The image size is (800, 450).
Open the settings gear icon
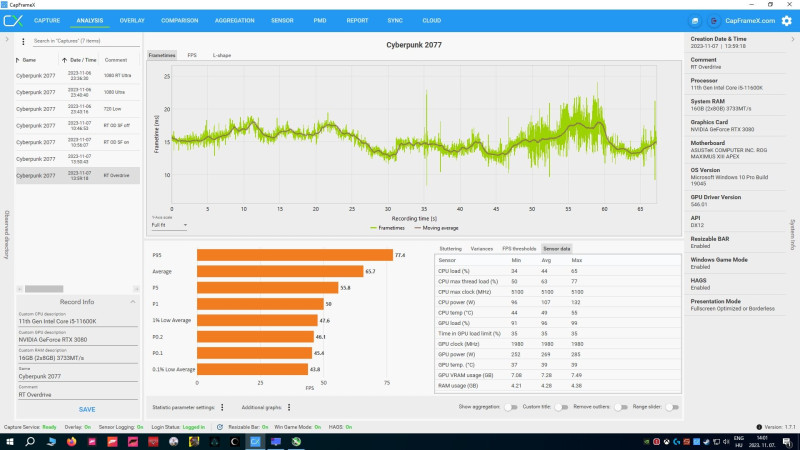(787, 21)
